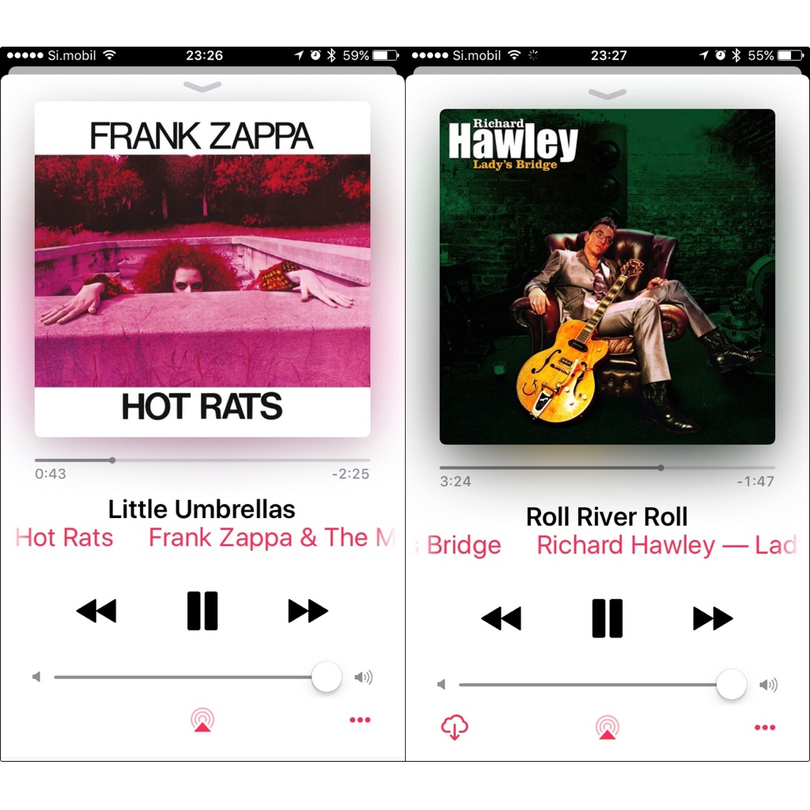Open AirPlay icon under Little Umbrellas
810x810 pixels.
202,720
